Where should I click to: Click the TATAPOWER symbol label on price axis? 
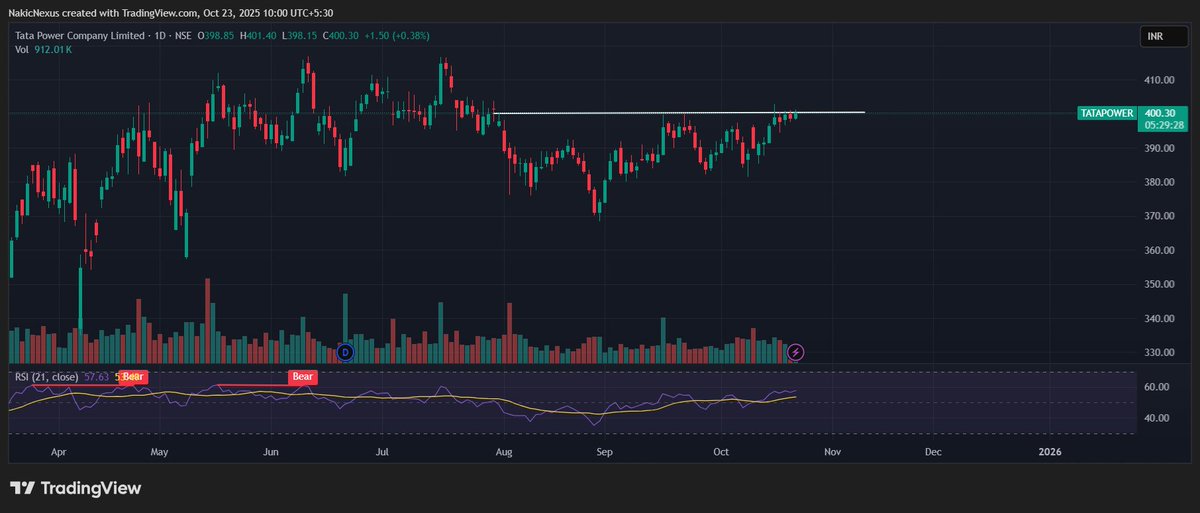point(1107,114)
